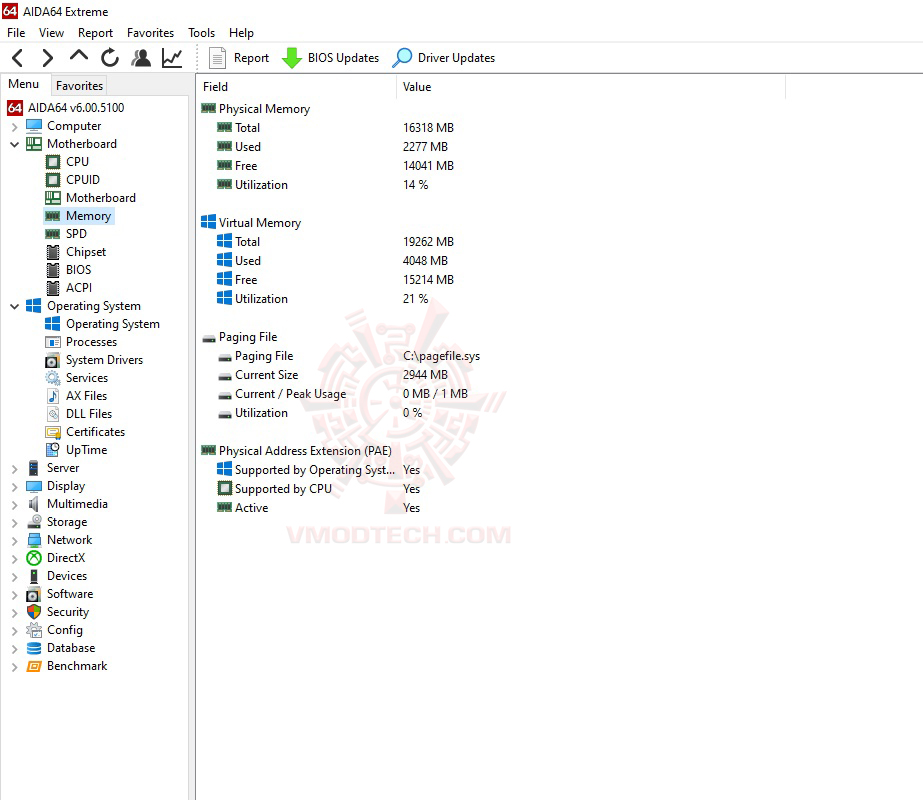Open the Help menu

pyautogui.click(x=241, y=33)
